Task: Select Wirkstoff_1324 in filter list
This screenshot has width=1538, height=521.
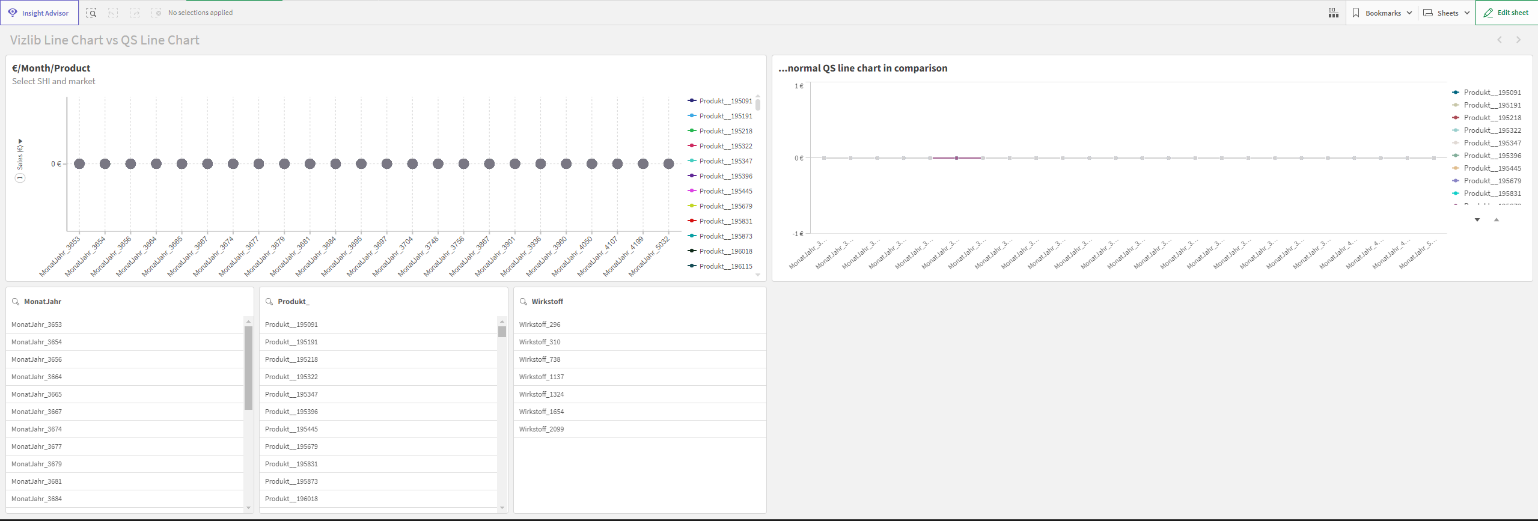Action: (640, 394)
